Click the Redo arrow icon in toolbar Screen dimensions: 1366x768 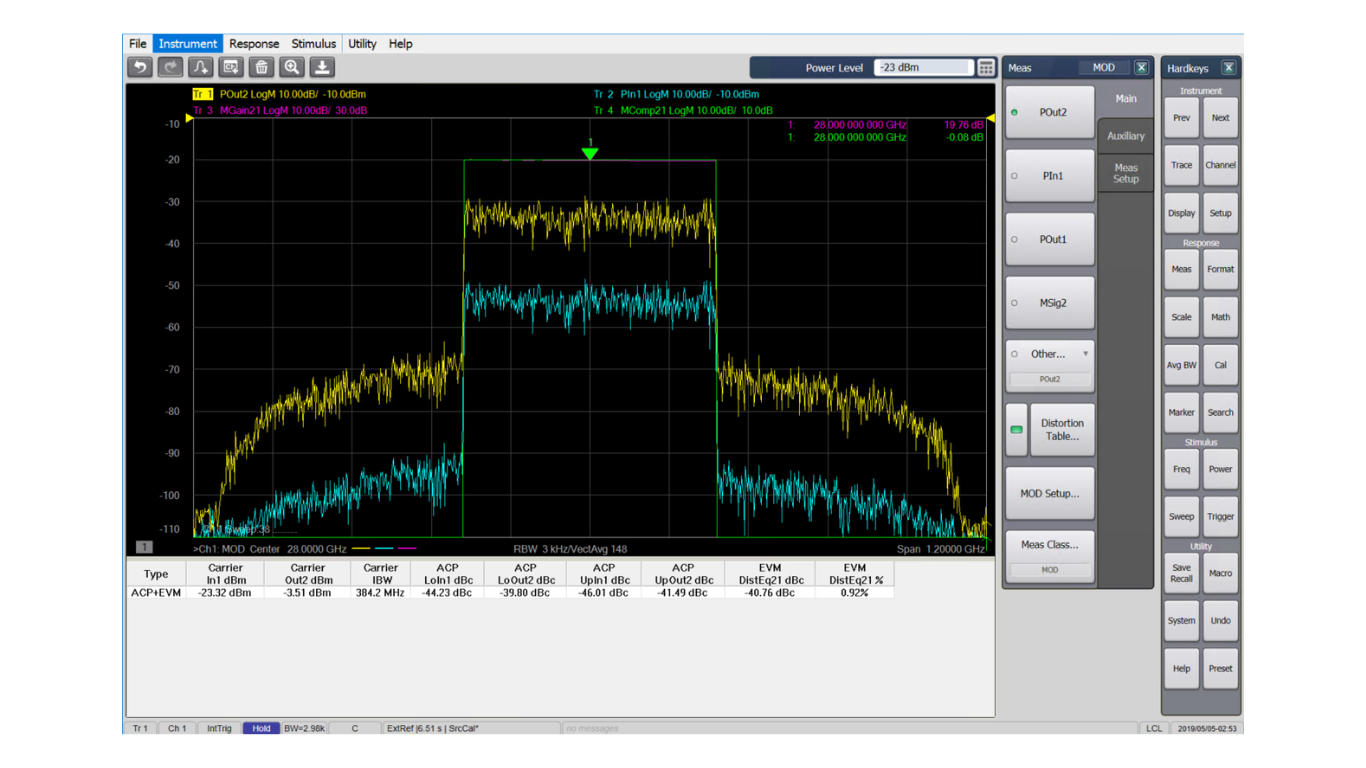tap(170, 67)
